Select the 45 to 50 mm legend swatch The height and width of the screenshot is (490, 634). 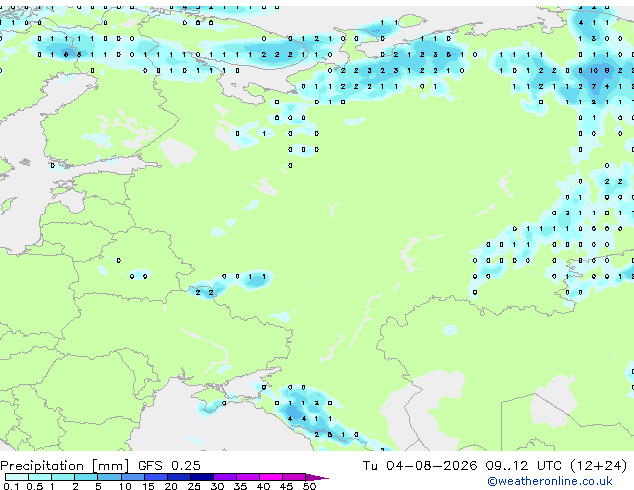294,477
